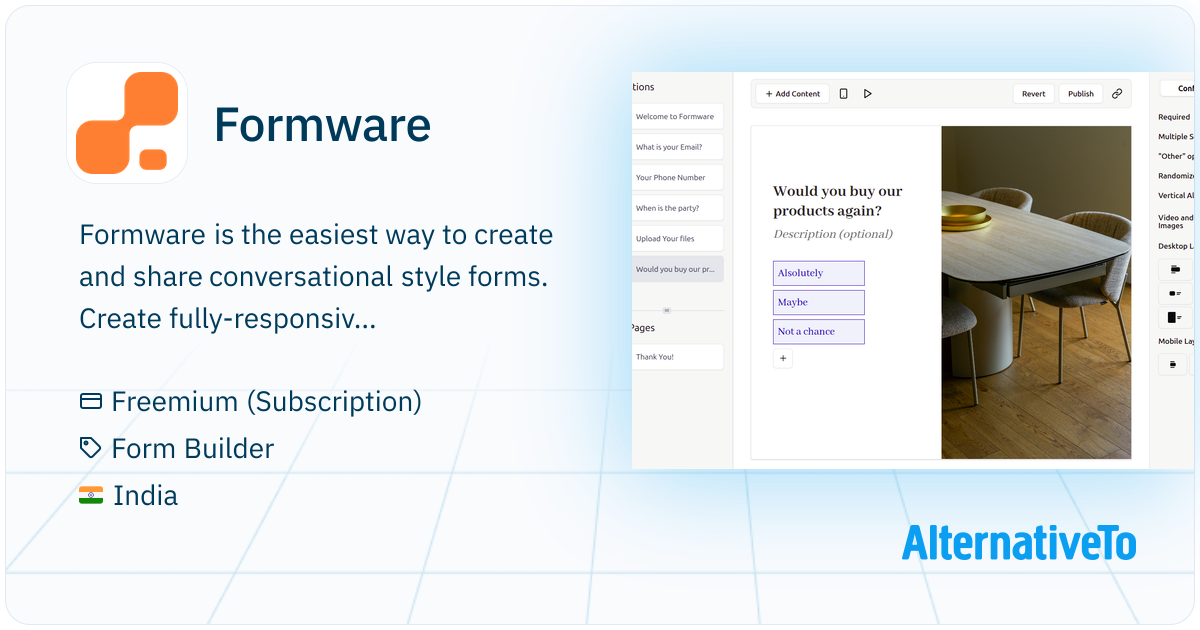Screen dimensions: 1200x630
Task: Select Your Phone Number question
Action: click(x=677, y=178)
